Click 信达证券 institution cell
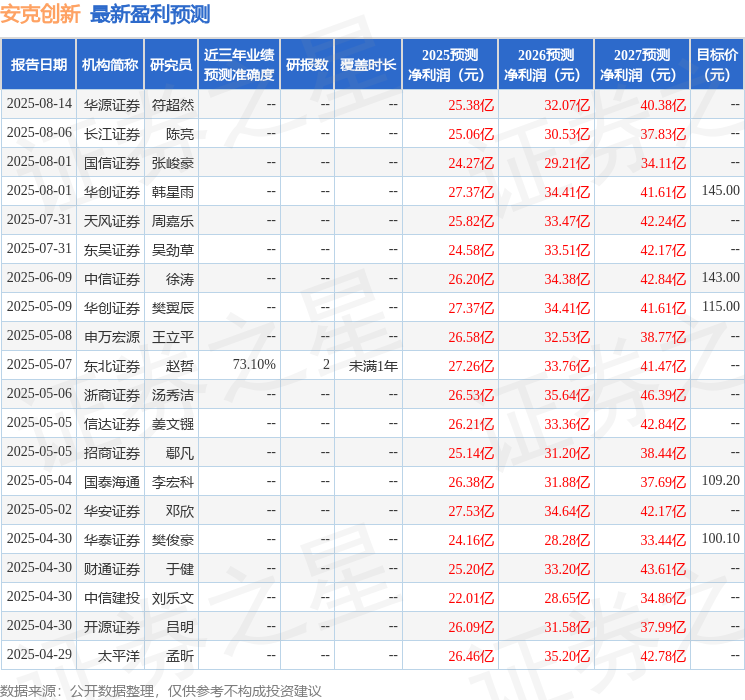The width and height of the screenshot is (745, 700). [112, 424]
